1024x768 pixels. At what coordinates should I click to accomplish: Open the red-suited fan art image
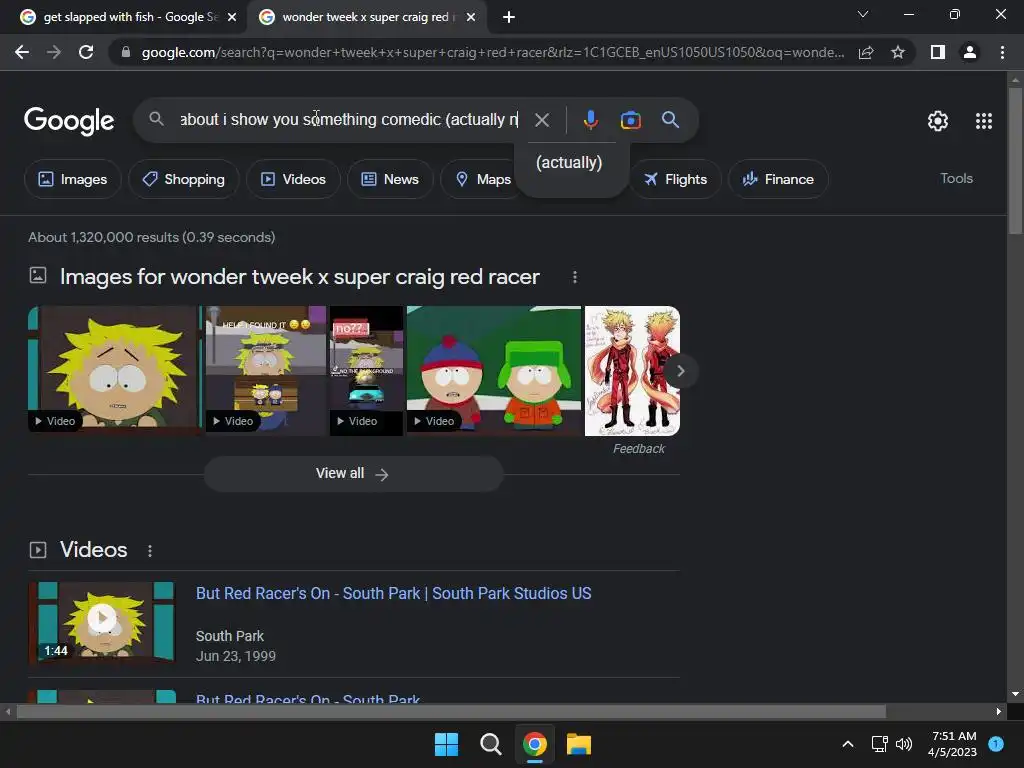click(632, 370)
